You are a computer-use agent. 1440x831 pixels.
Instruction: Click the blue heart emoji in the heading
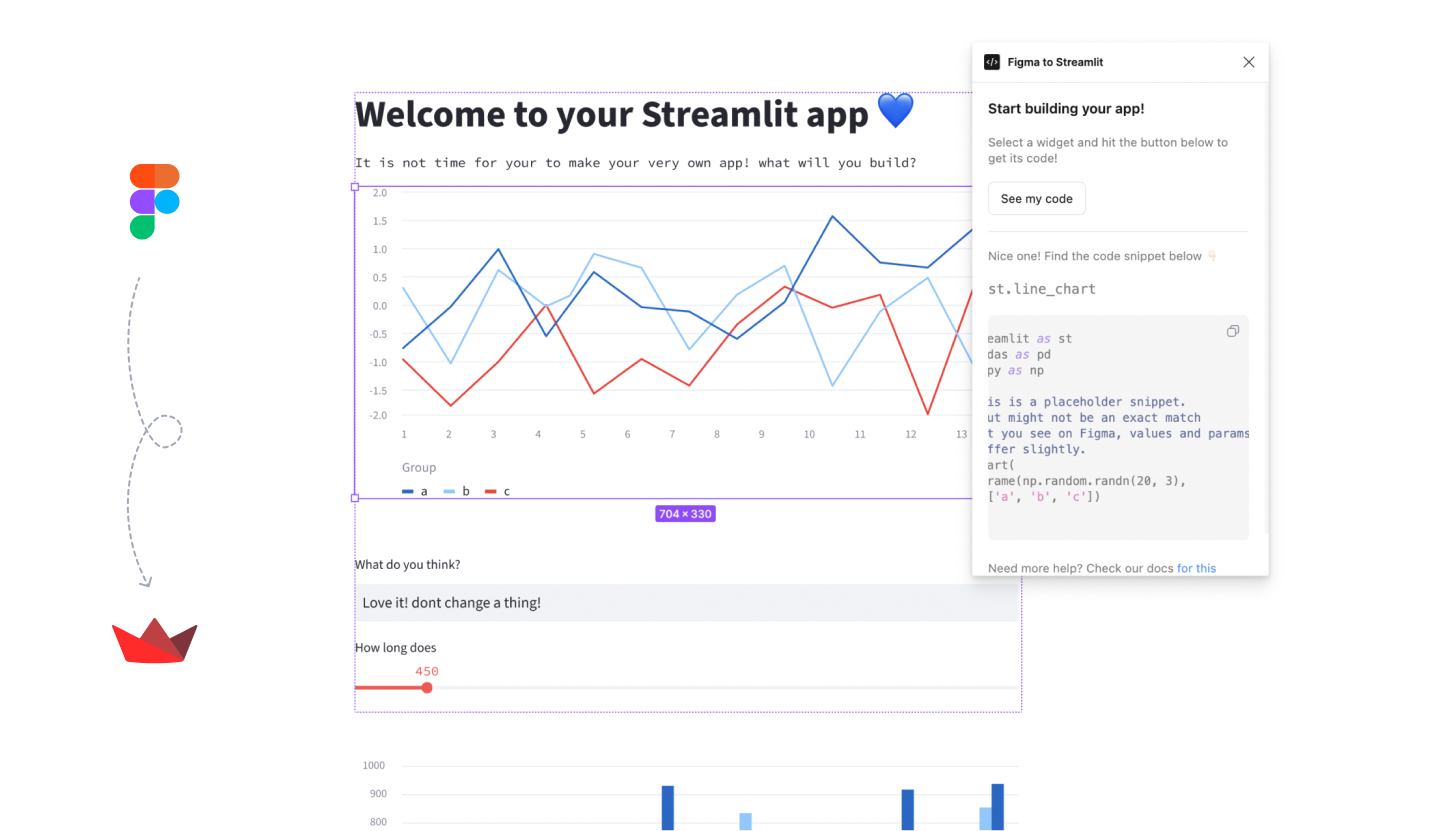895,111
